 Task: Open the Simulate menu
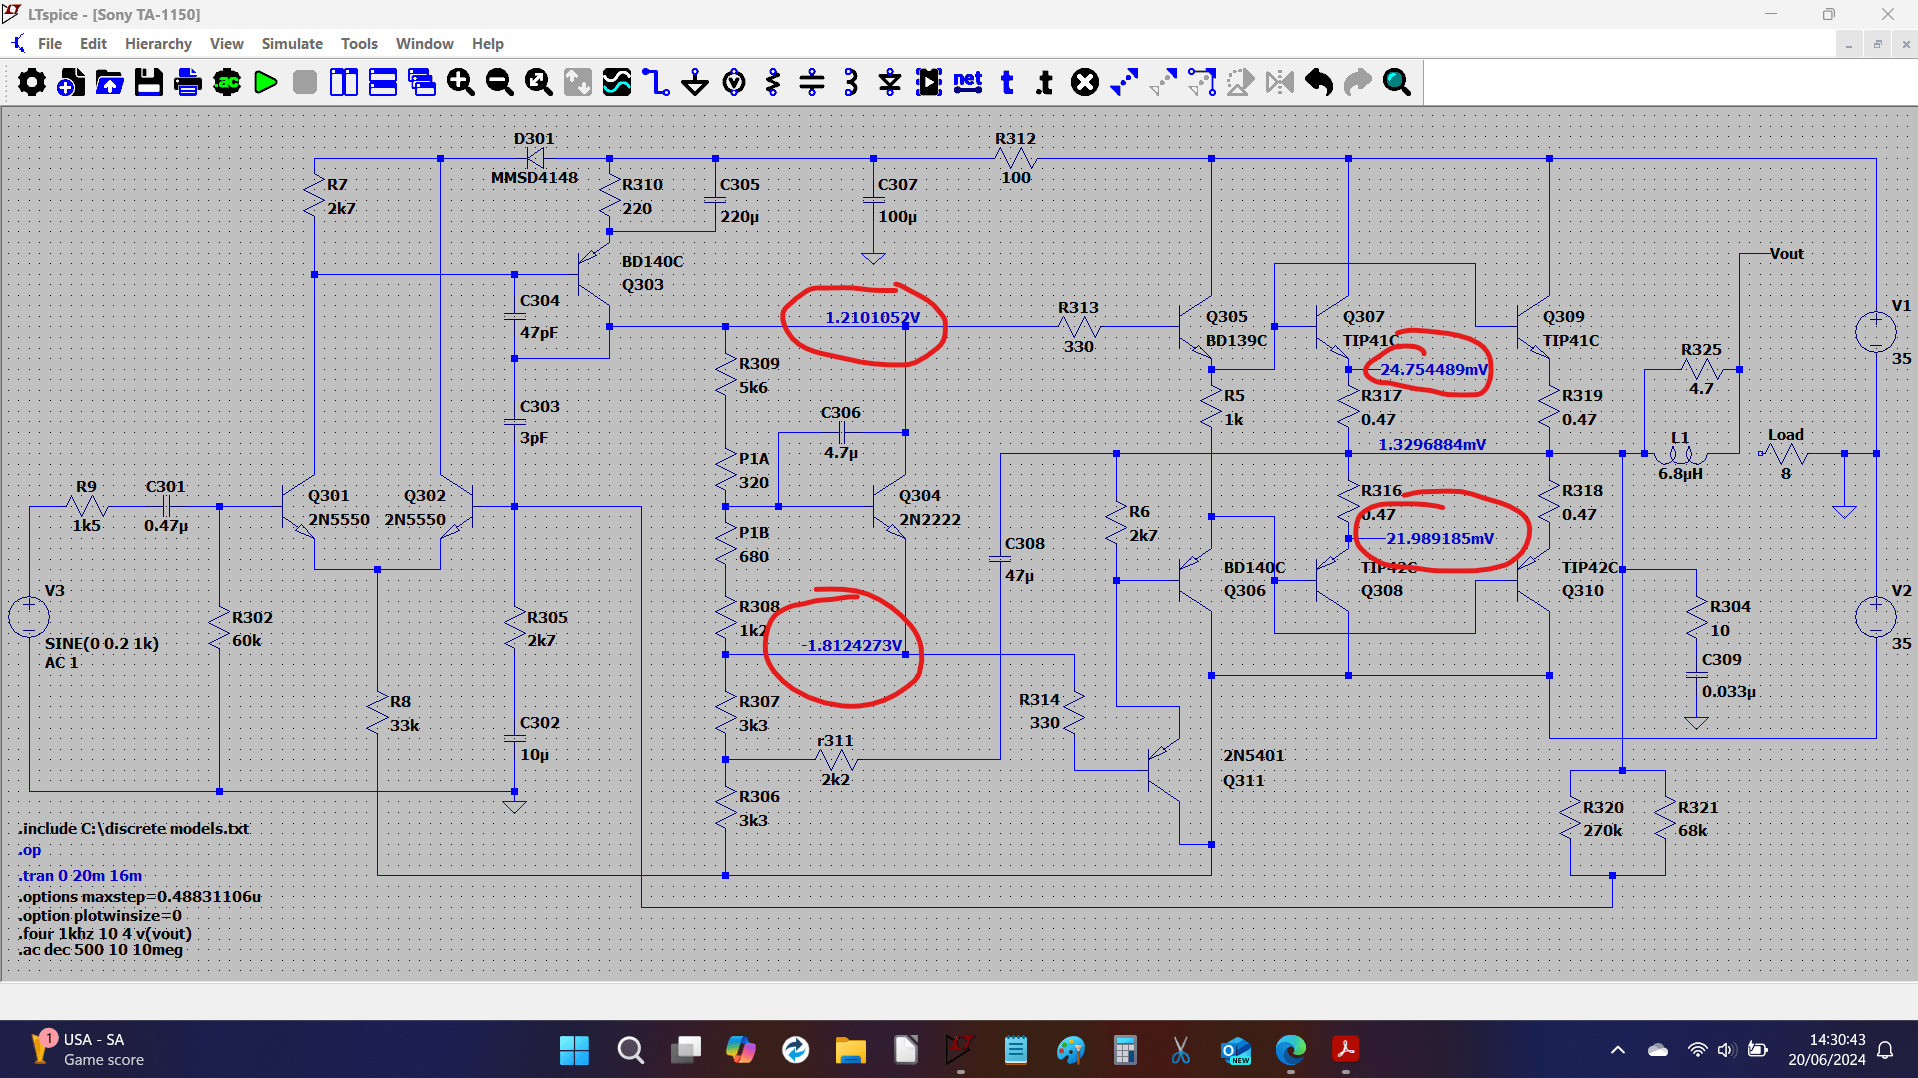292,44
